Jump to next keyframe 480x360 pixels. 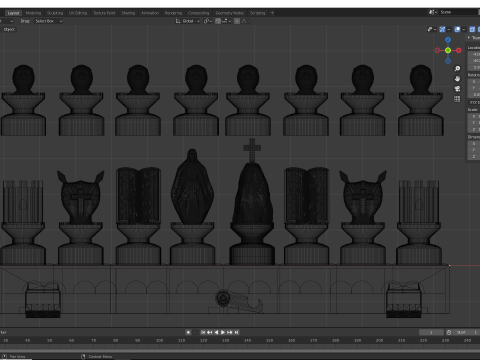point(230,332)
